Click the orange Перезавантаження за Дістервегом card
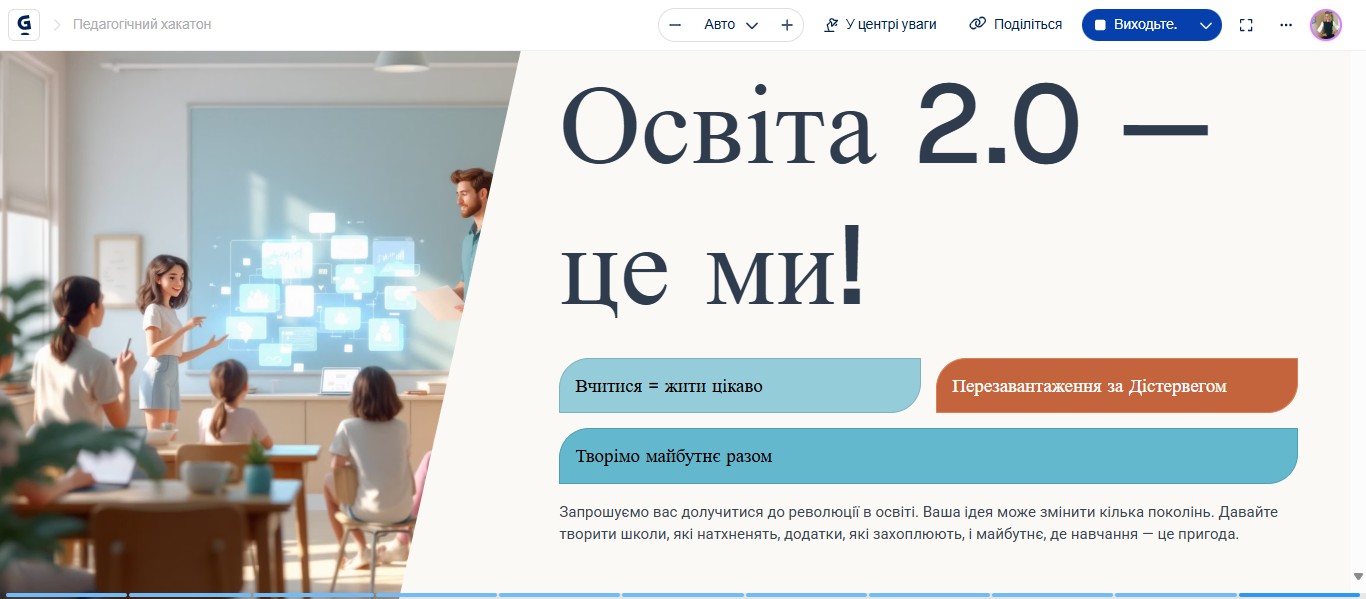 pos(1116,386)
